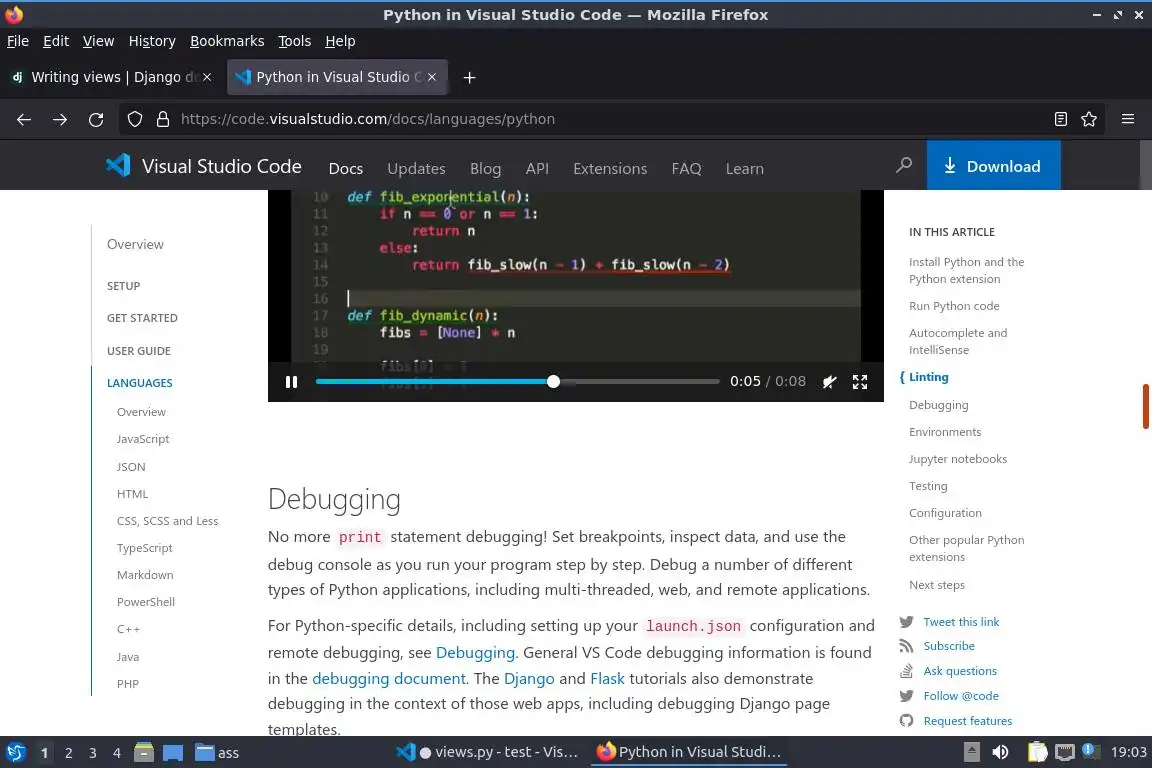This screenshot has width=1152, height=768.
Task: Jump to Run Python code section
Action: pyautogui.click(x=954, y=306)
